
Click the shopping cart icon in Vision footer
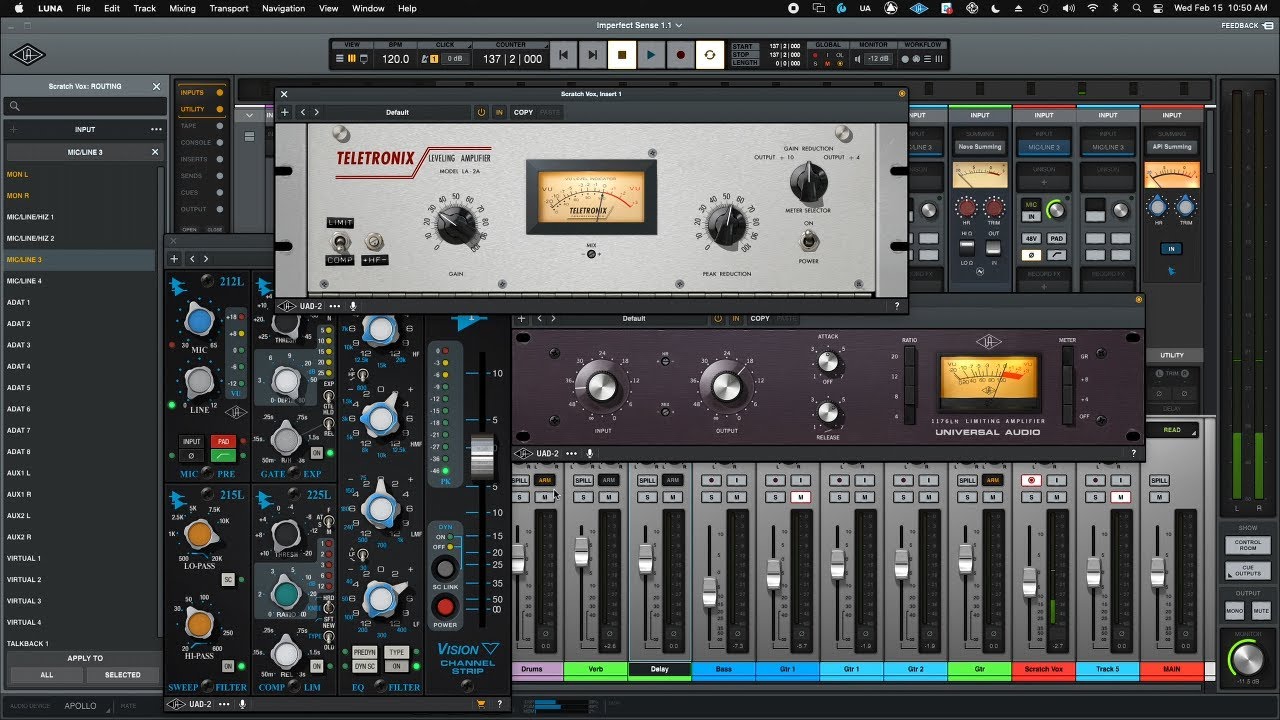pyautogui.click(x=481, y=704)
